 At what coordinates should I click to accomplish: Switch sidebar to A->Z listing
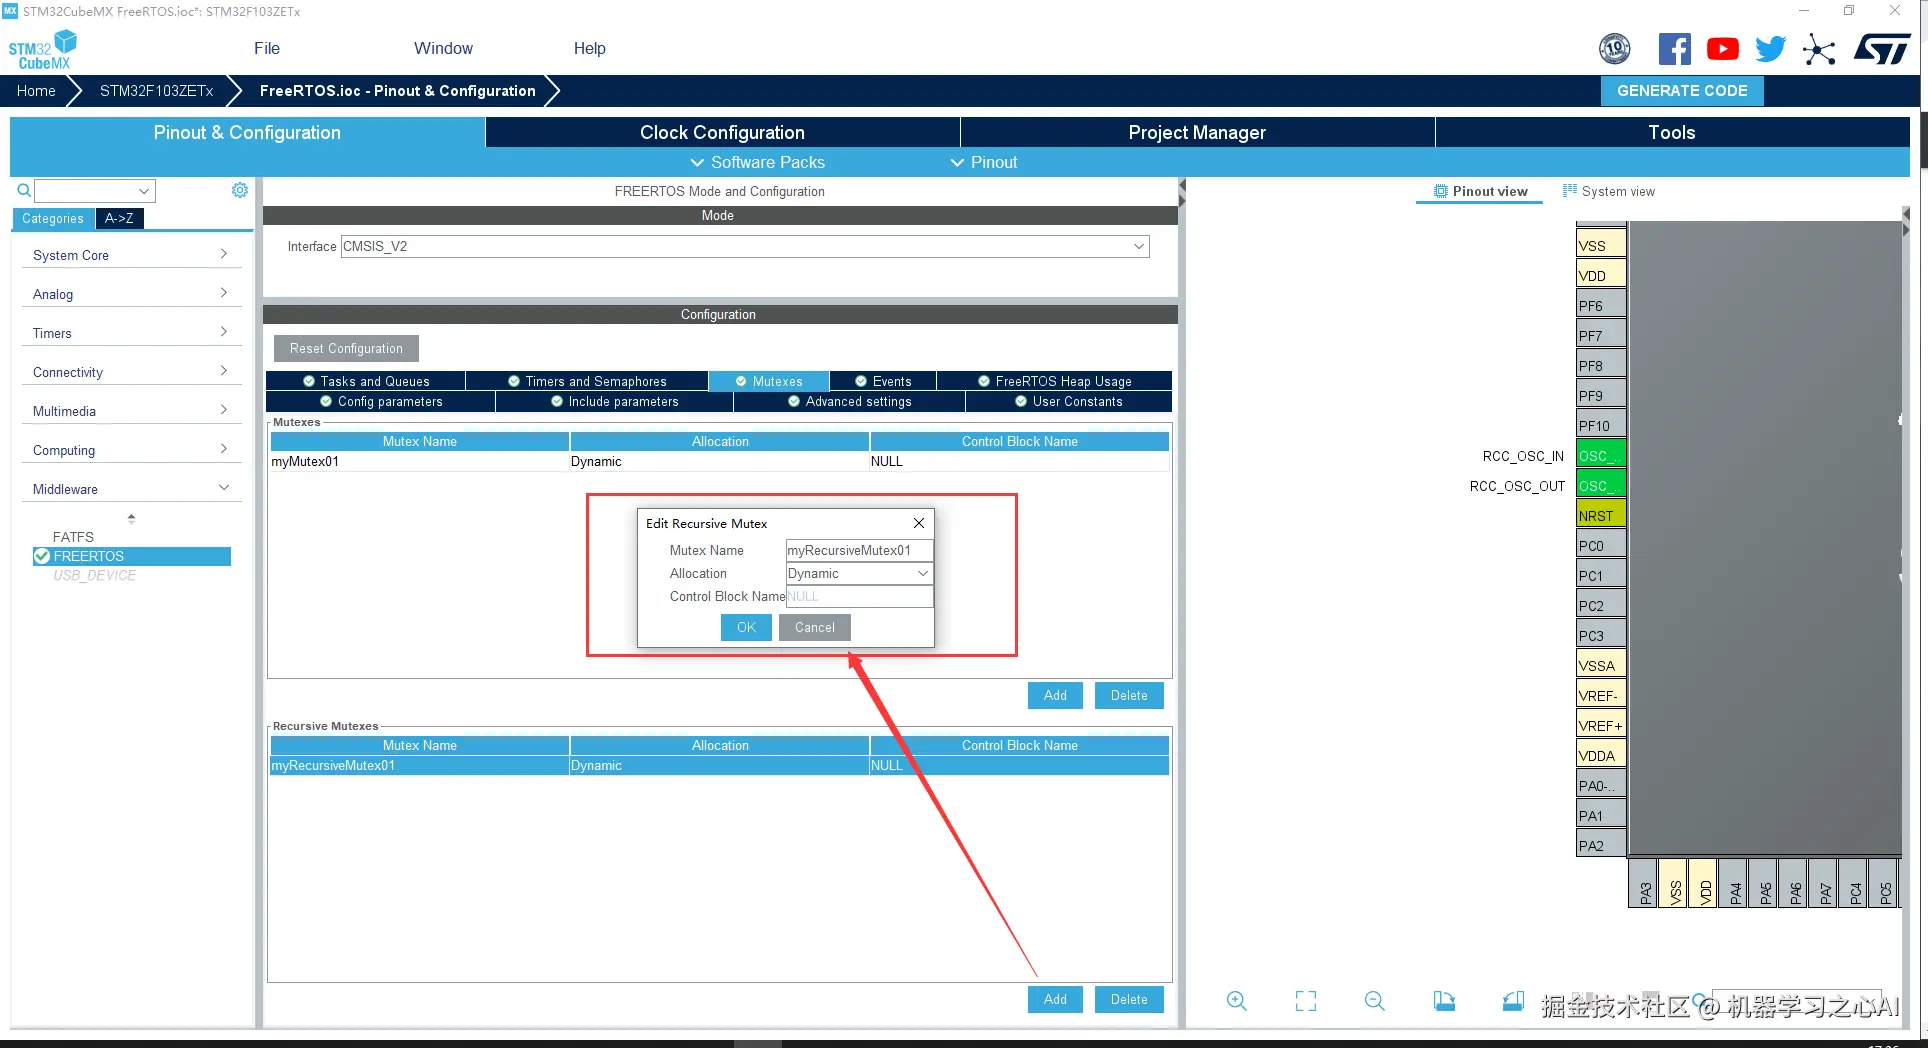119,218
